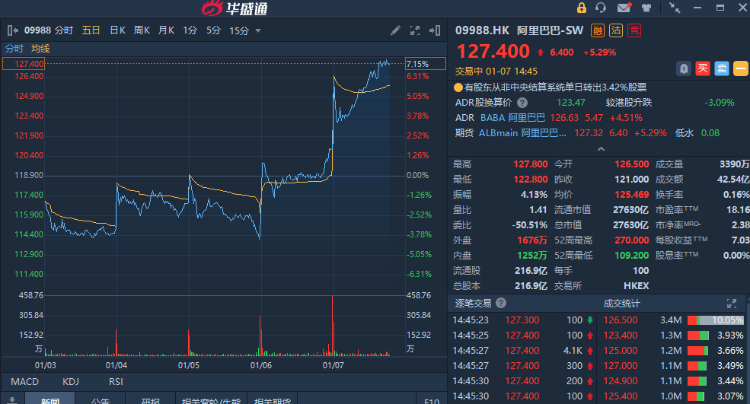
Task: Remove stock from watchlist with minus button
Action: pos(739,68)
